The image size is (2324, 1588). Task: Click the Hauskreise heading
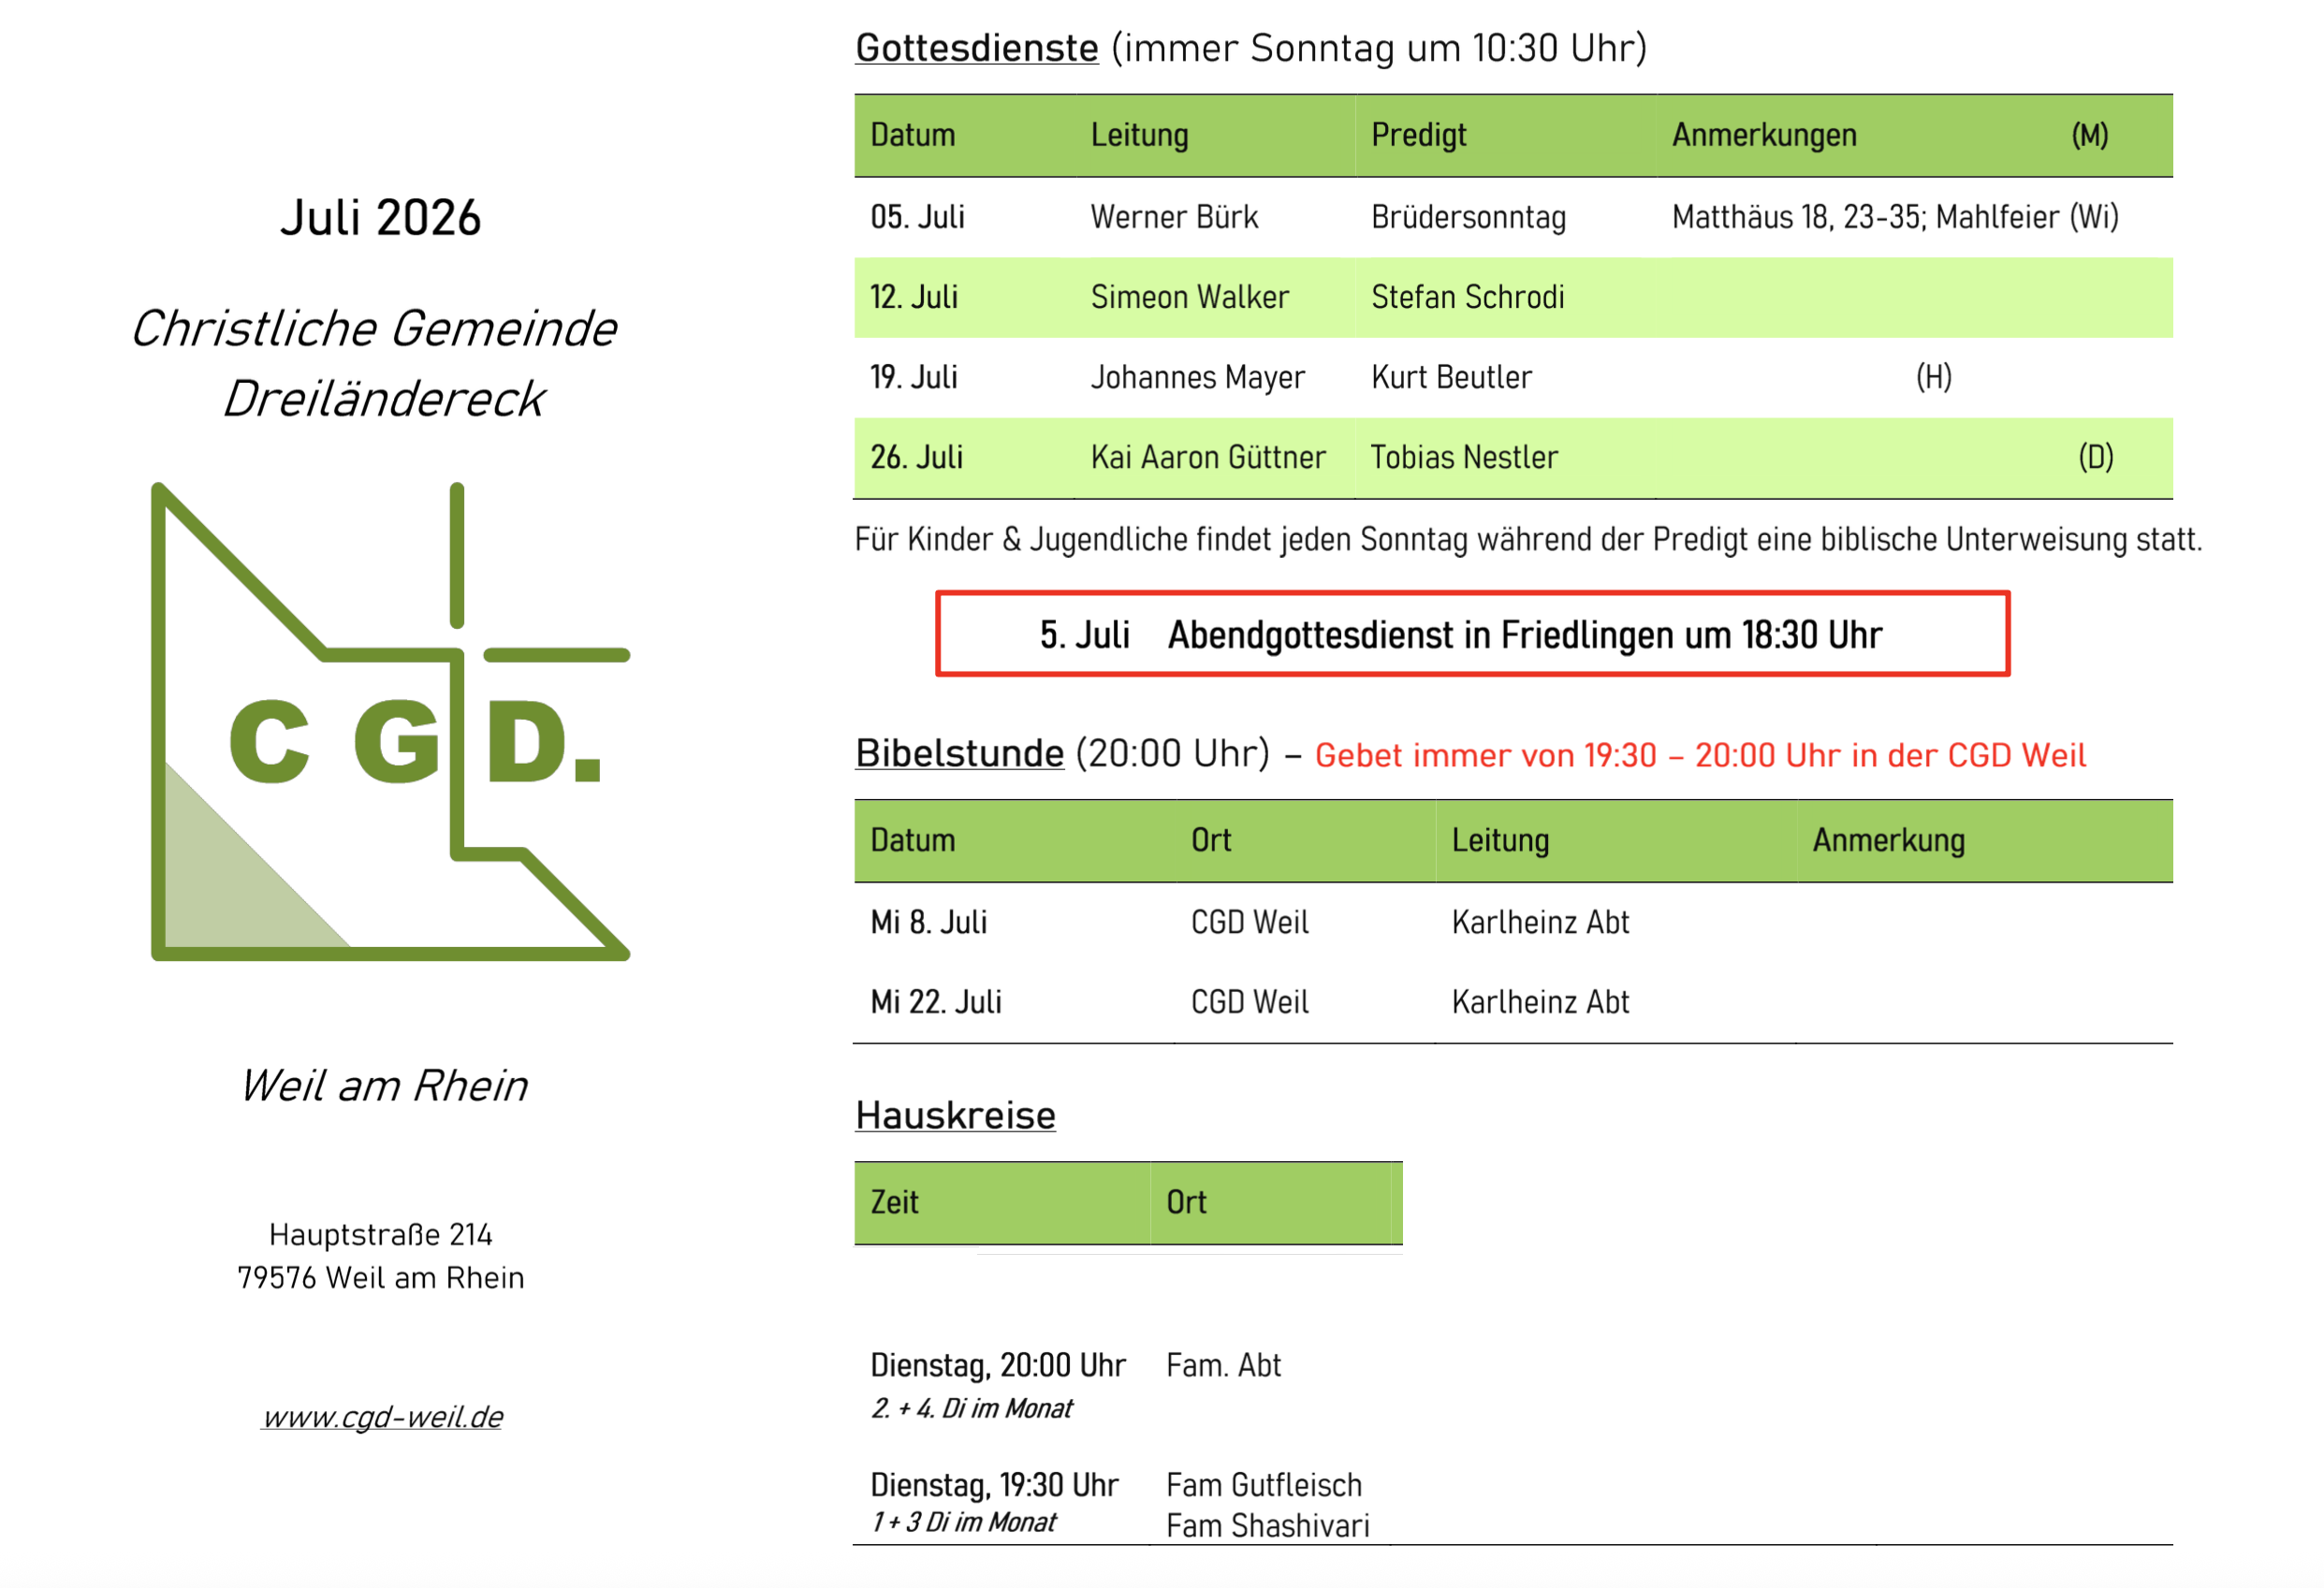(x=955, y=1115)
